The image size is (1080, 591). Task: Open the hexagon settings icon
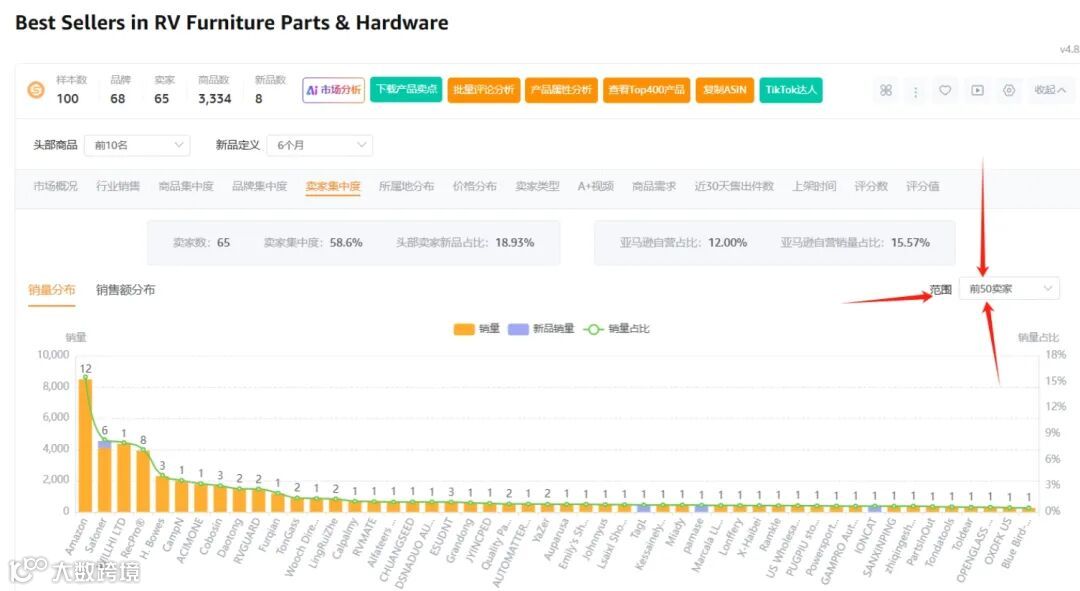point(1009,90)
